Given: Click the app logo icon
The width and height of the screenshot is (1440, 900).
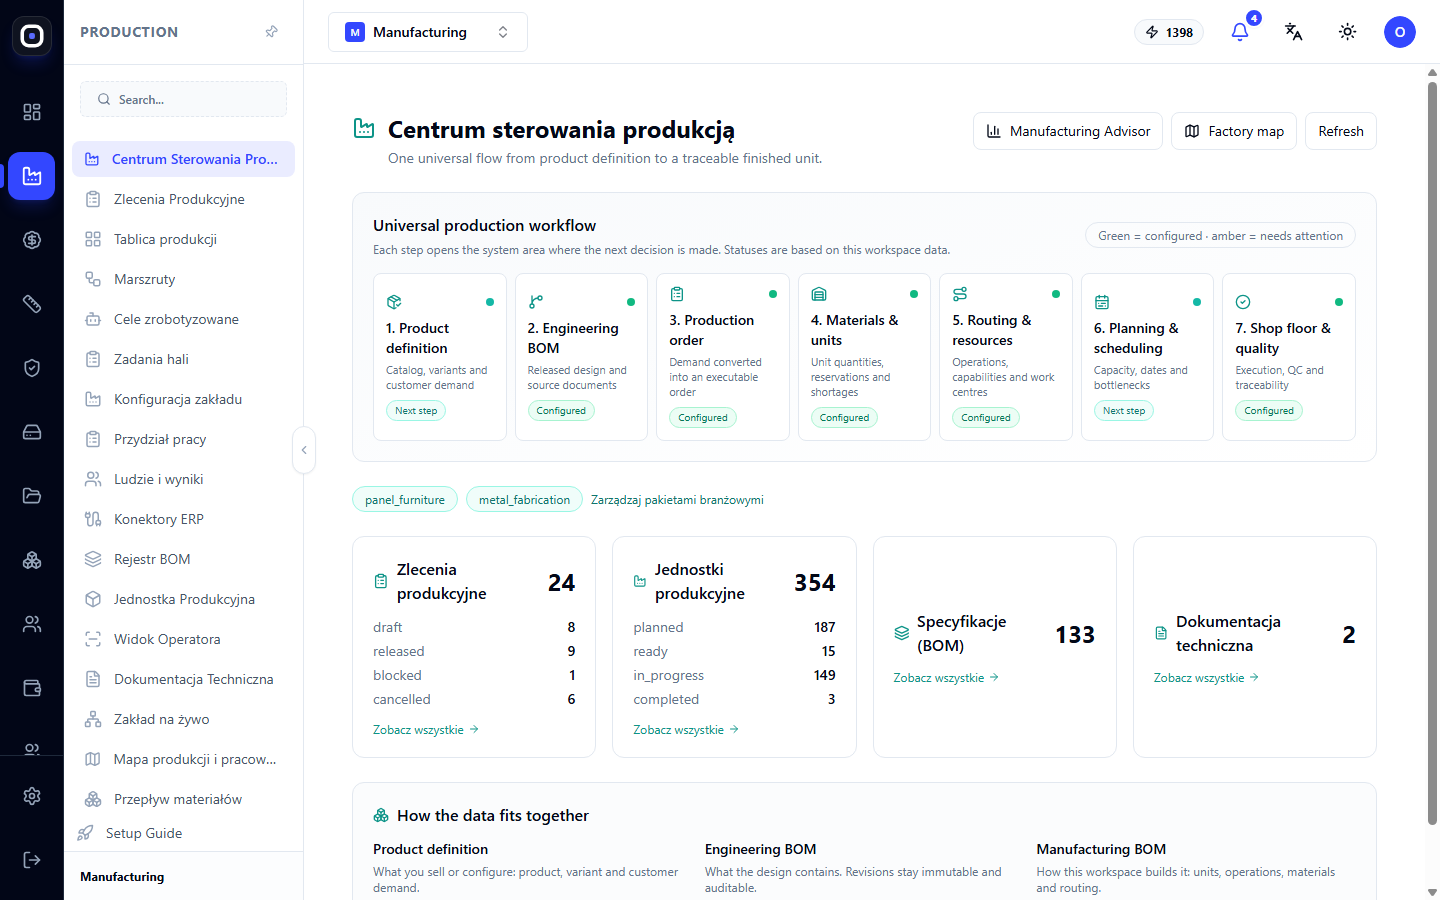Looking at the screenshot, I should [x=32, y=36].
